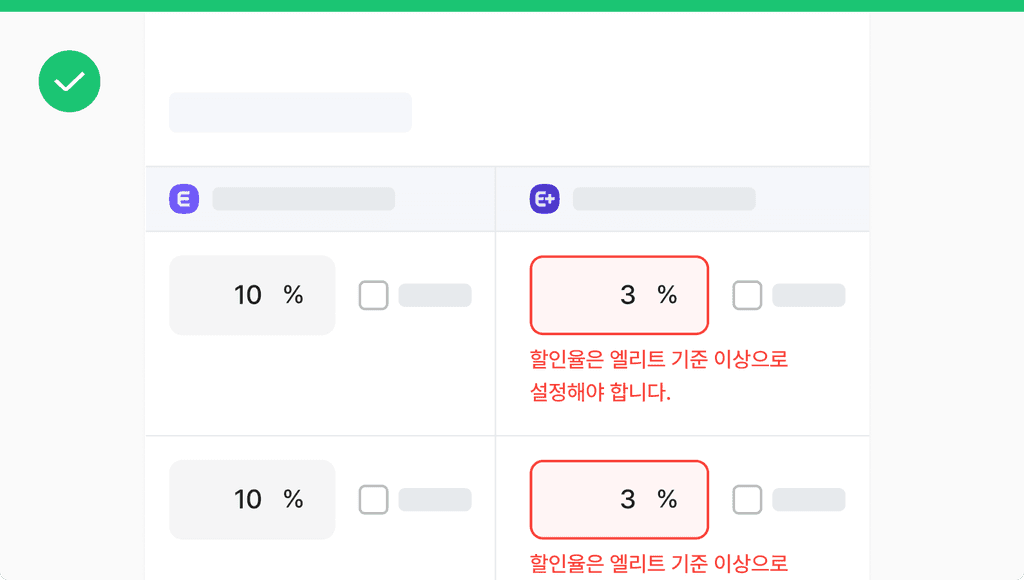The height and width of the screenshot is (580, 1024).
Task: Toggle the second-row checkbox in the Elite Plus column
Action: click(x=747, y=499)
